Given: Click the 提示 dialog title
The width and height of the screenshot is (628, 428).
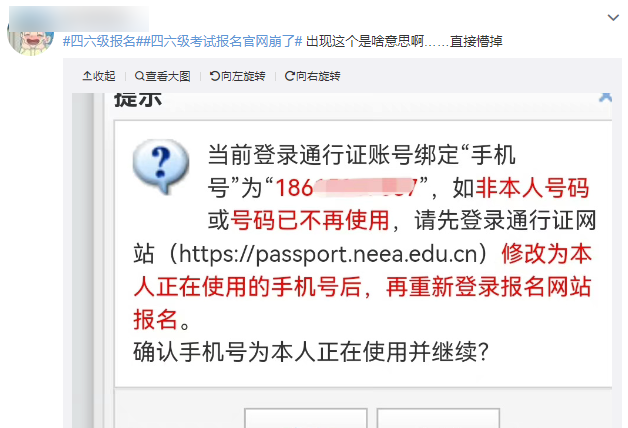Looking at the screenshot, I should (138, 99).
